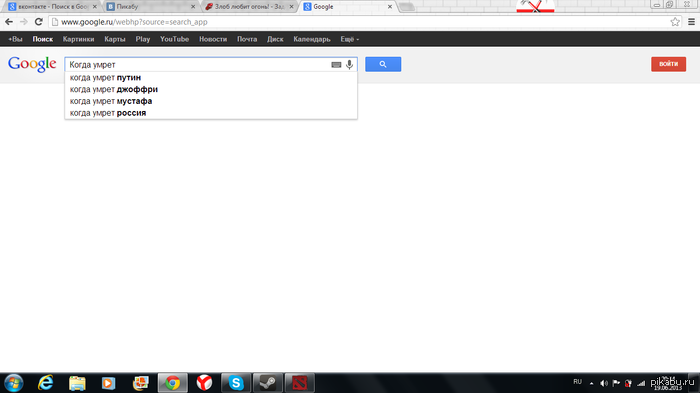700x393 pixels.
Task: Open Play in Google bar
Action: (x=143, y=39)
